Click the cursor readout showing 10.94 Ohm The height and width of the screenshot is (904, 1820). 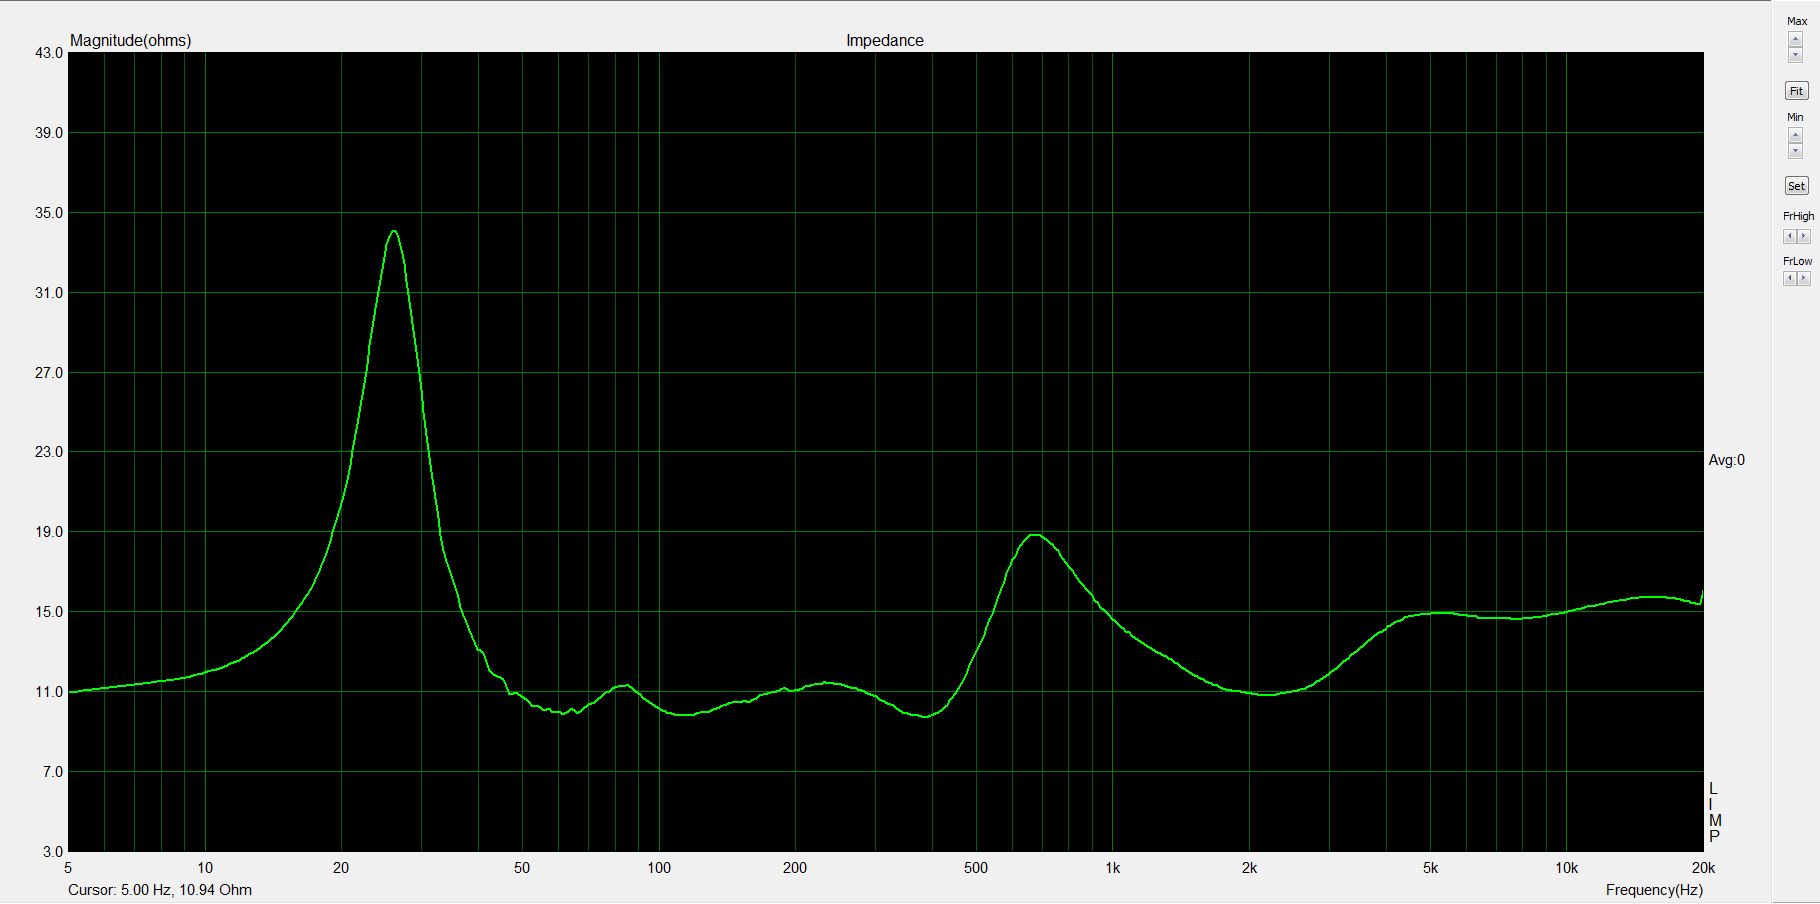coord(160,890)
